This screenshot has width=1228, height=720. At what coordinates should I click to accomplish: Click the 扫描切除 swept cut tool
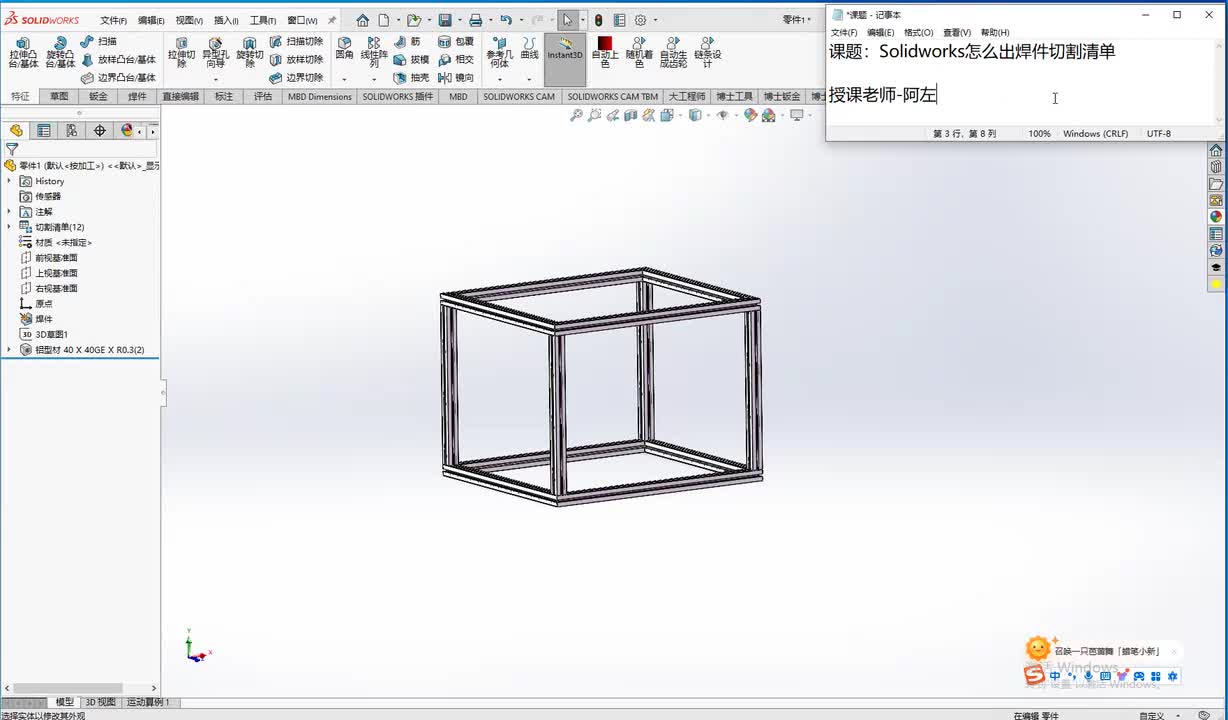point(296,42)
